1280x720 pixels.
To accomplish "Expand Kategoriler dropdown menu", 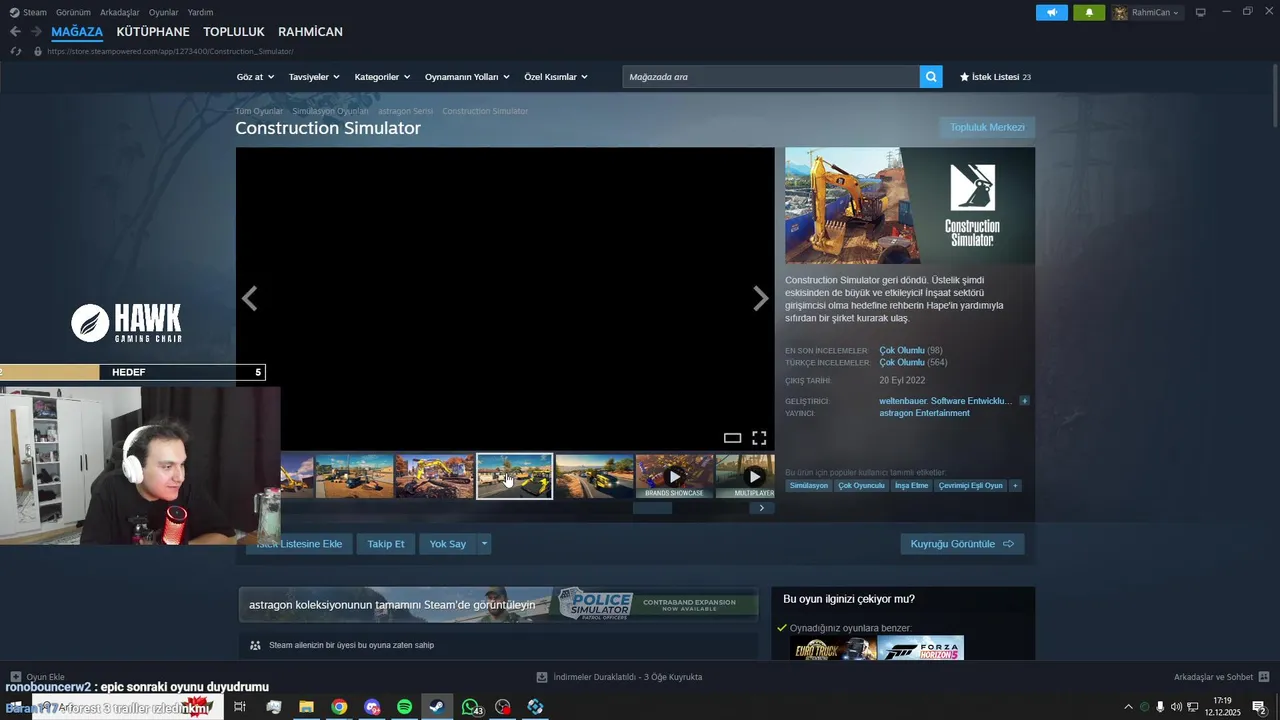I will (x=382, y=77).
